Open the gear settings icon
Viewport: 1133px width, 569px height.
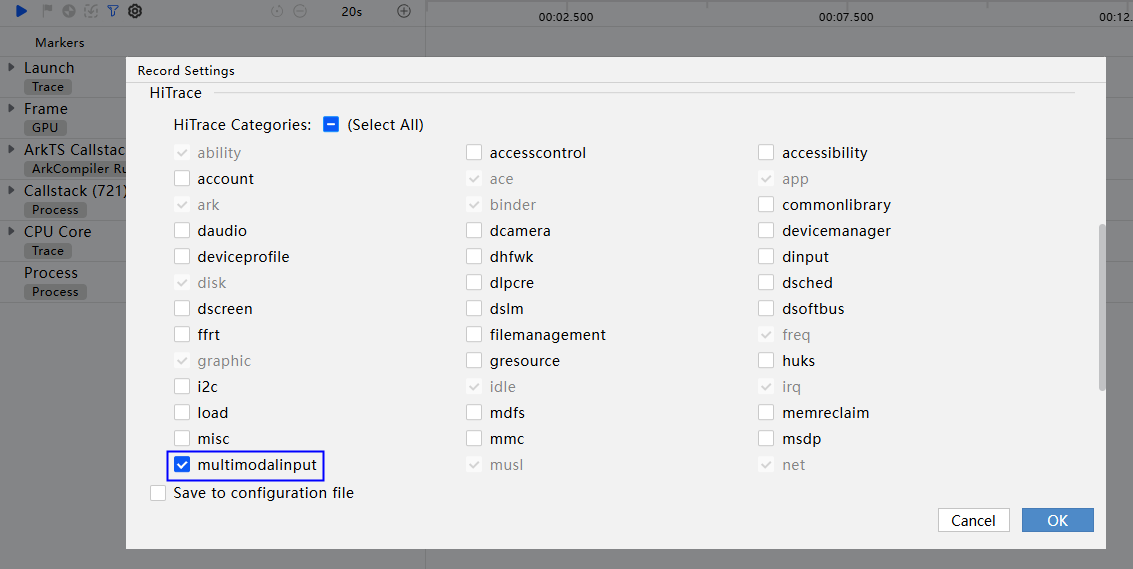(135, 11)
